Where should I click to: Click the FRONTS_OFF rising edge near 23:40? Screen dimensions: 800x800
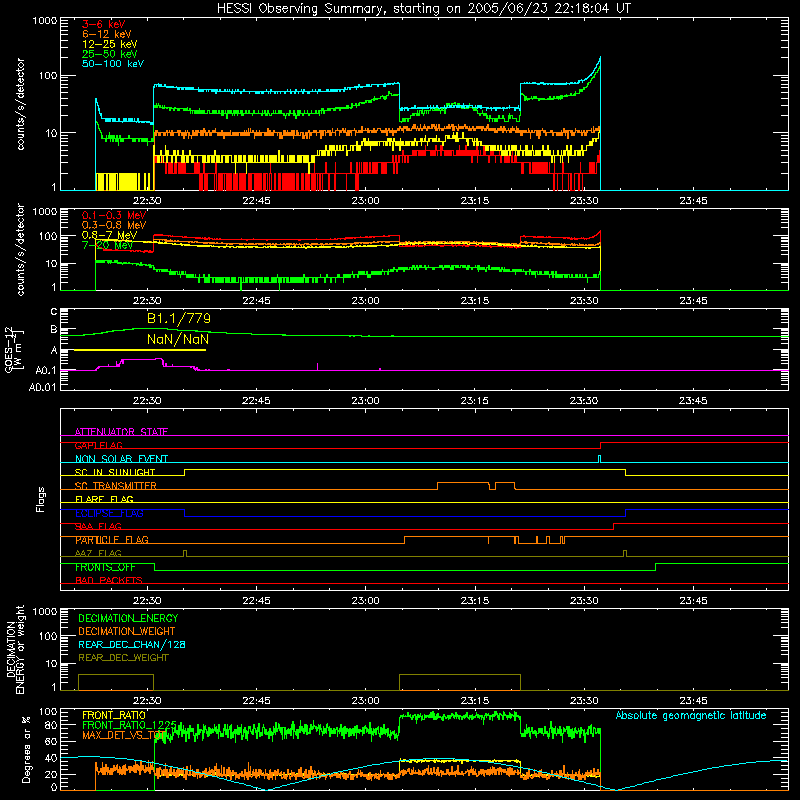656,567
